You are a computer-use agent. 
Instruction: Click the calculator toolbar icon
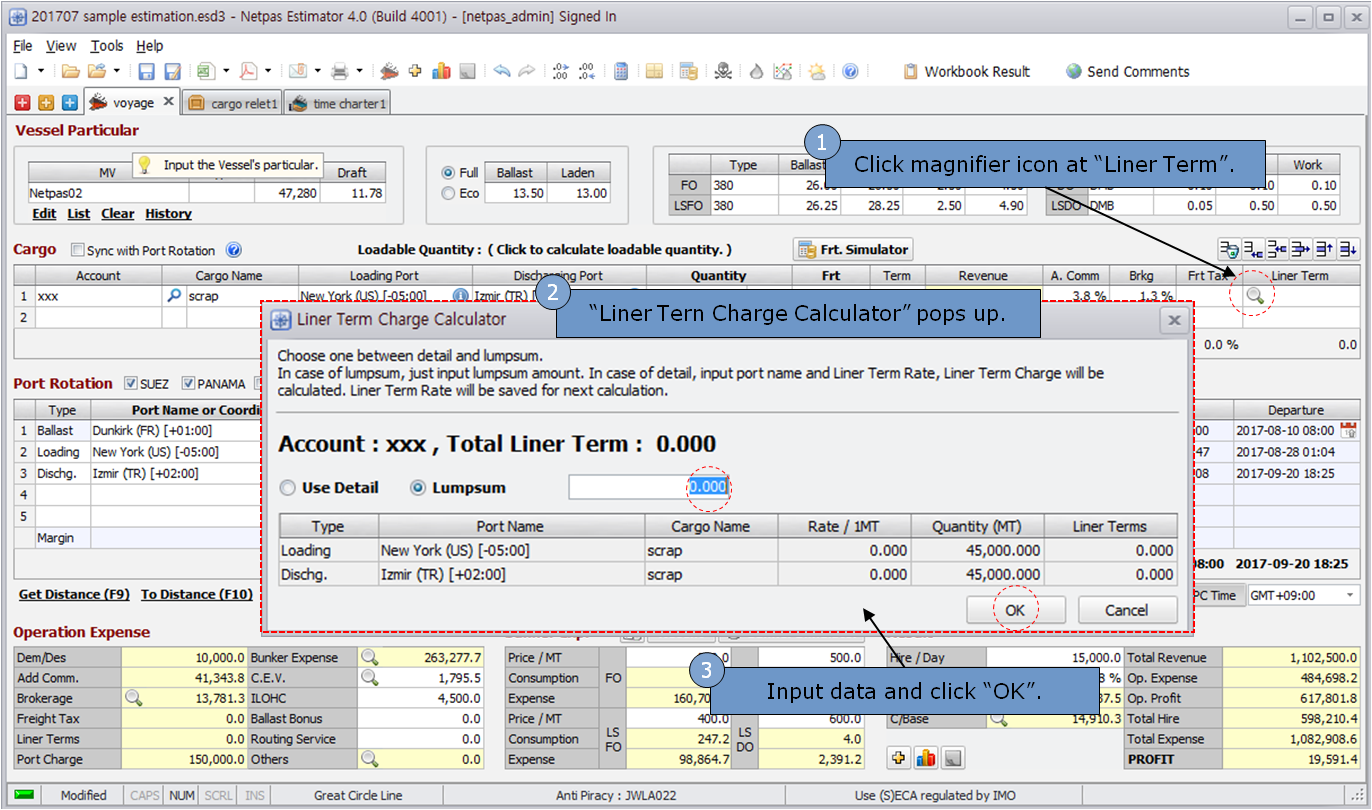621,71
